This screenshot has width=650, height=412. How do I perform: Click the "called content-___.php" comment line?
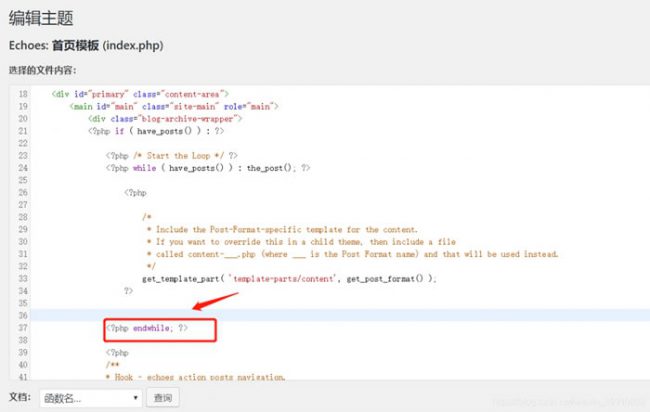(x=350, y=253)
